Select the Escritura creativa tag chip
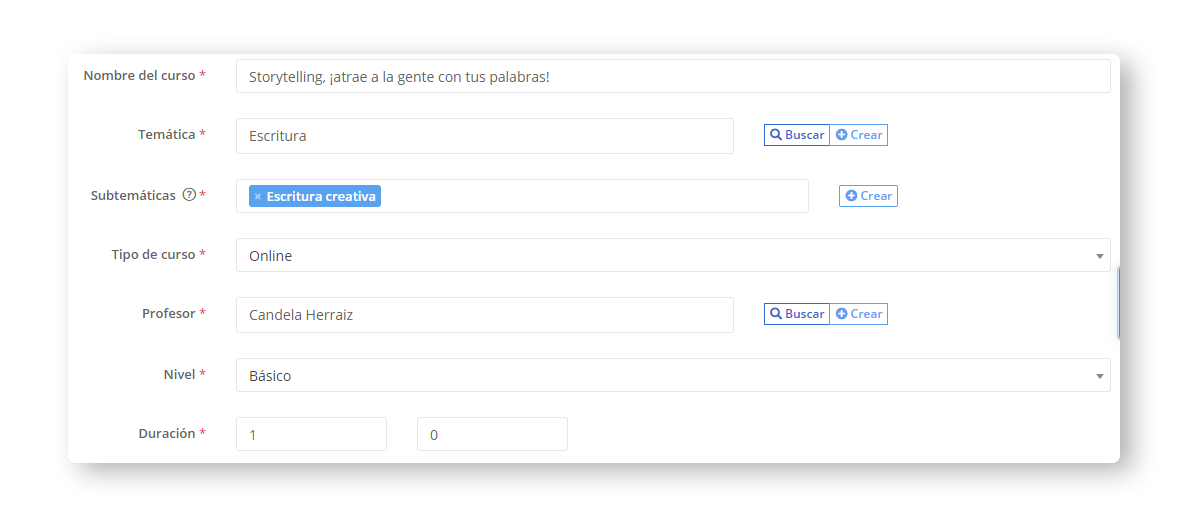 click(321, 197)
